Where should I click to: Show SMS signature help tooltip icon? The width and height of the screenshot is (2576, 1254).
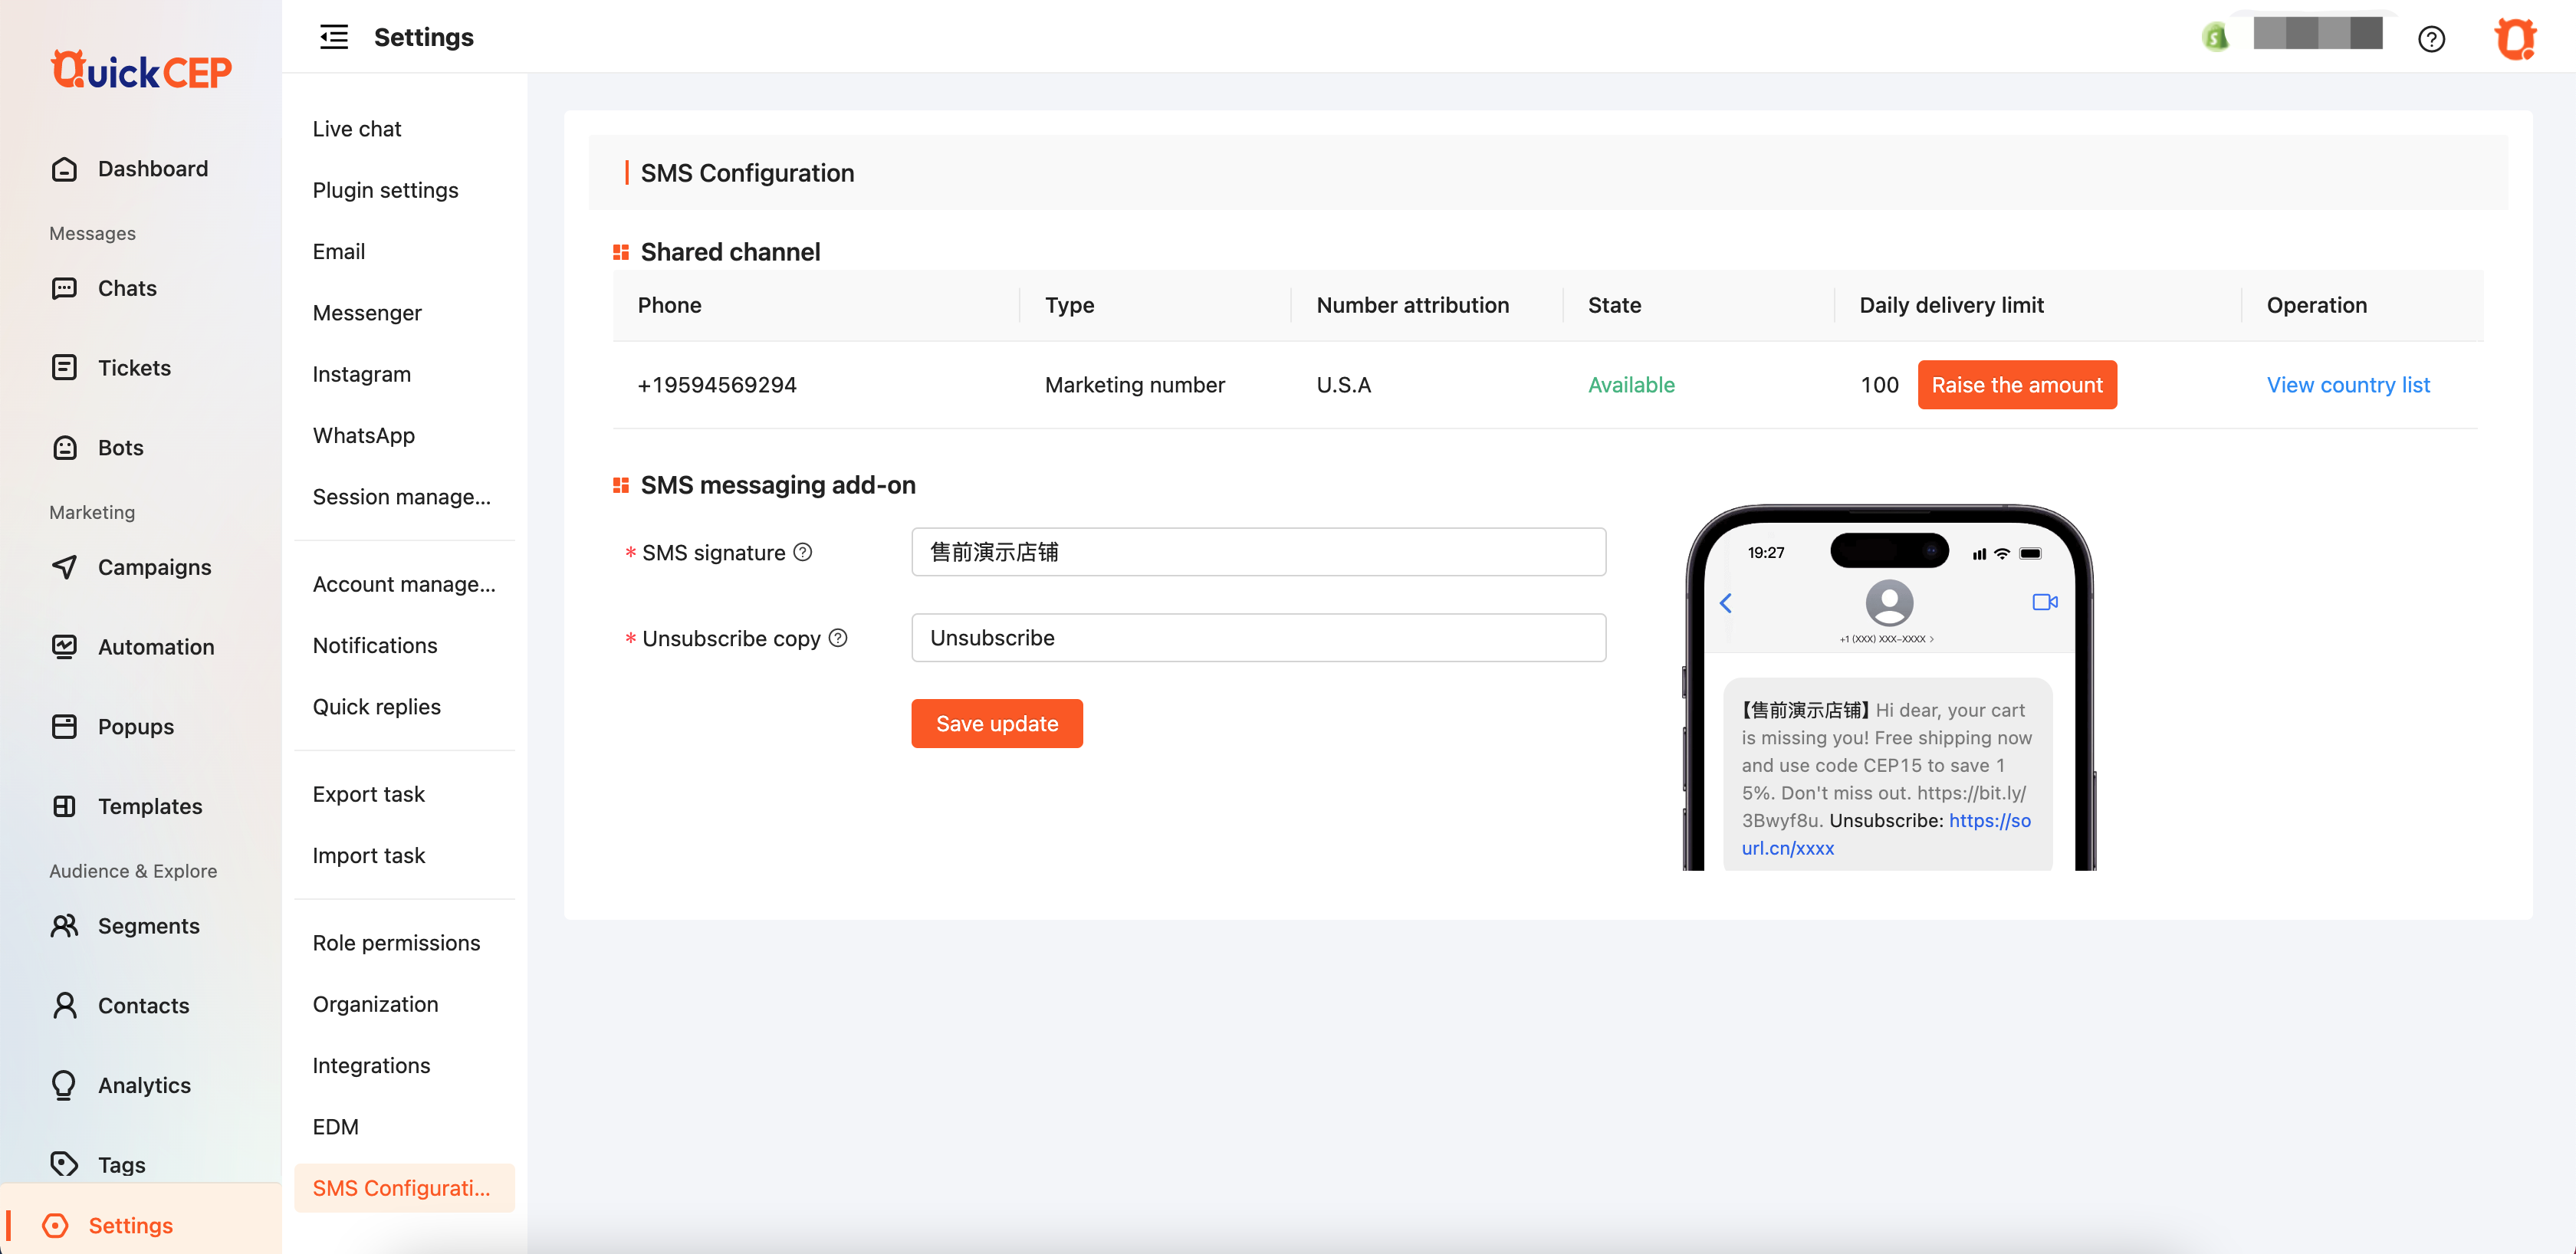pos(803,552)
